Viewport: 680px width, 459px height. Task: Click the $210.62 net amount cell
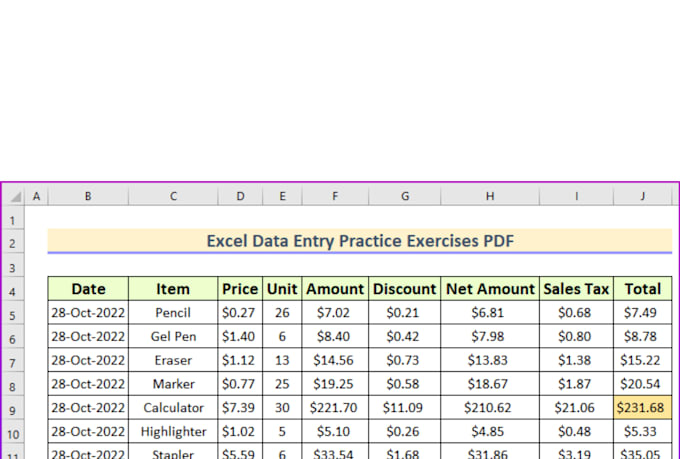click(x=490, y=407)
